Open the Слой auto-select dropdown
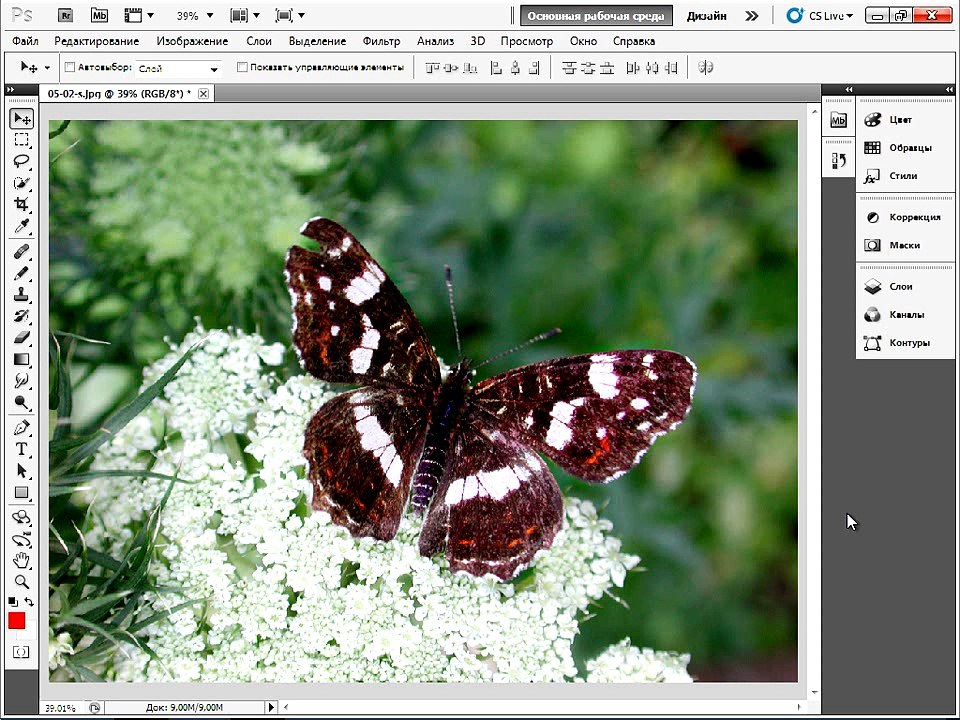 click(x=178, y=69)
